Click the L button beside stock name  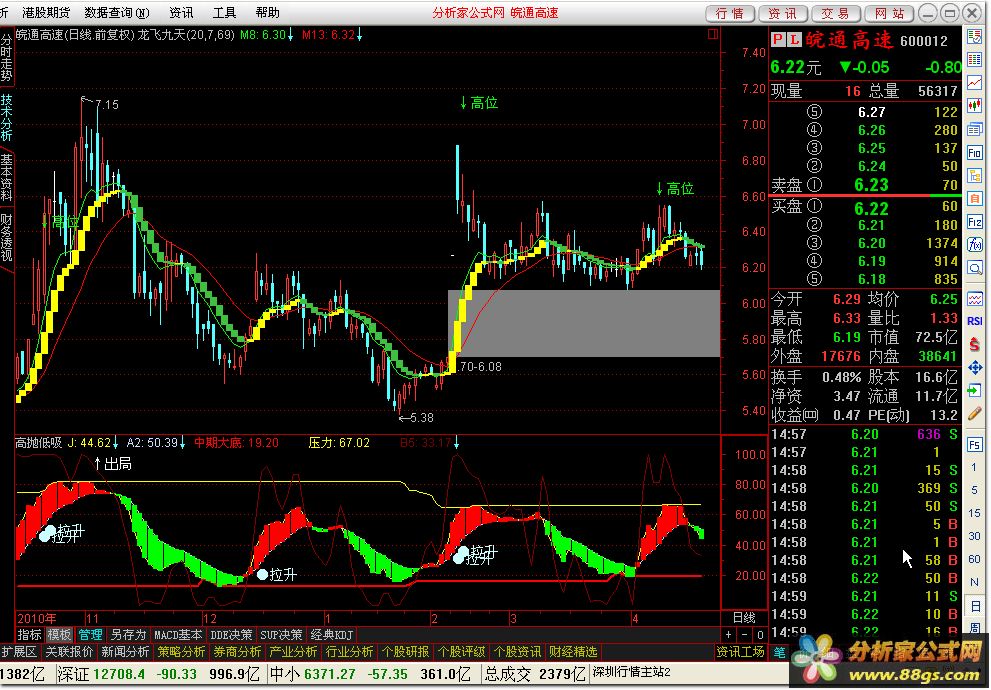pos(793,40)
